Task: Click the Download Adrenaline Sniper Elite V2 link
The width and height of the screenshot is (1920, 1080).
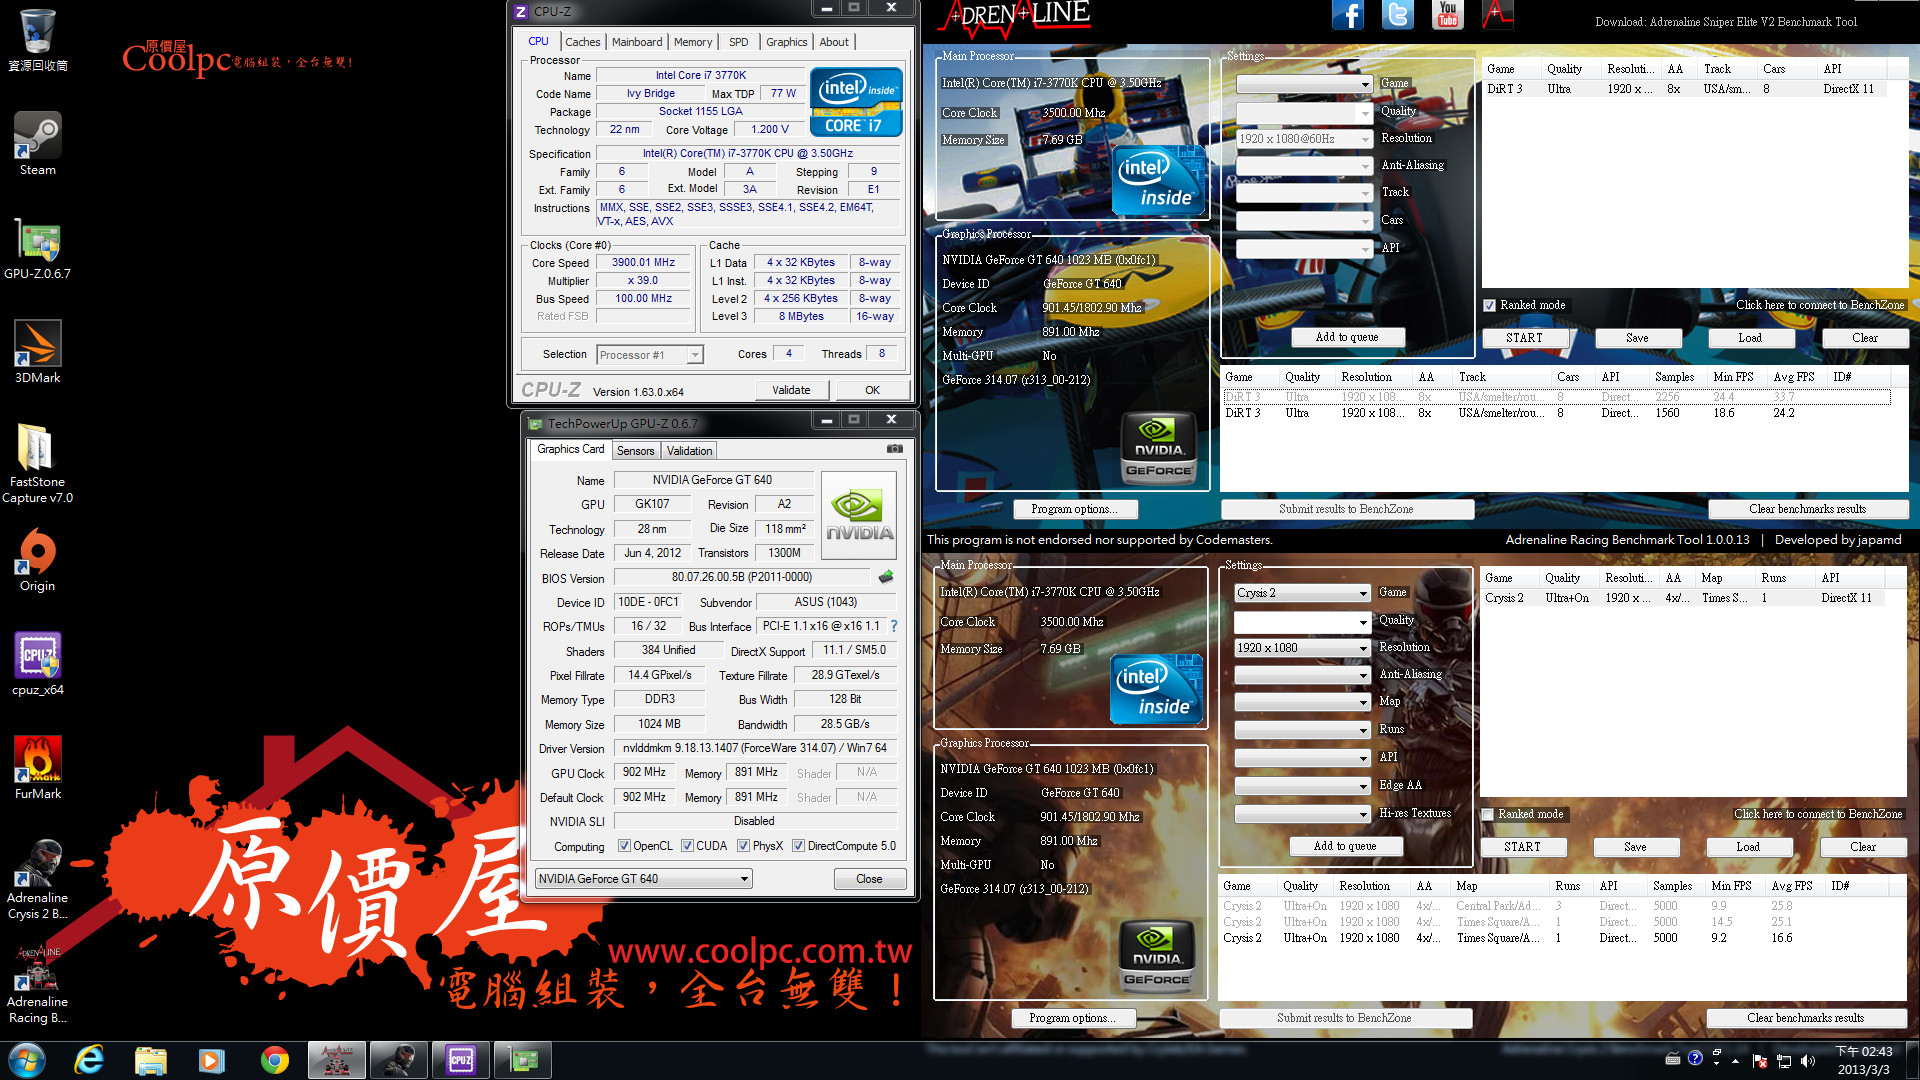Action: pos(1726,21)
